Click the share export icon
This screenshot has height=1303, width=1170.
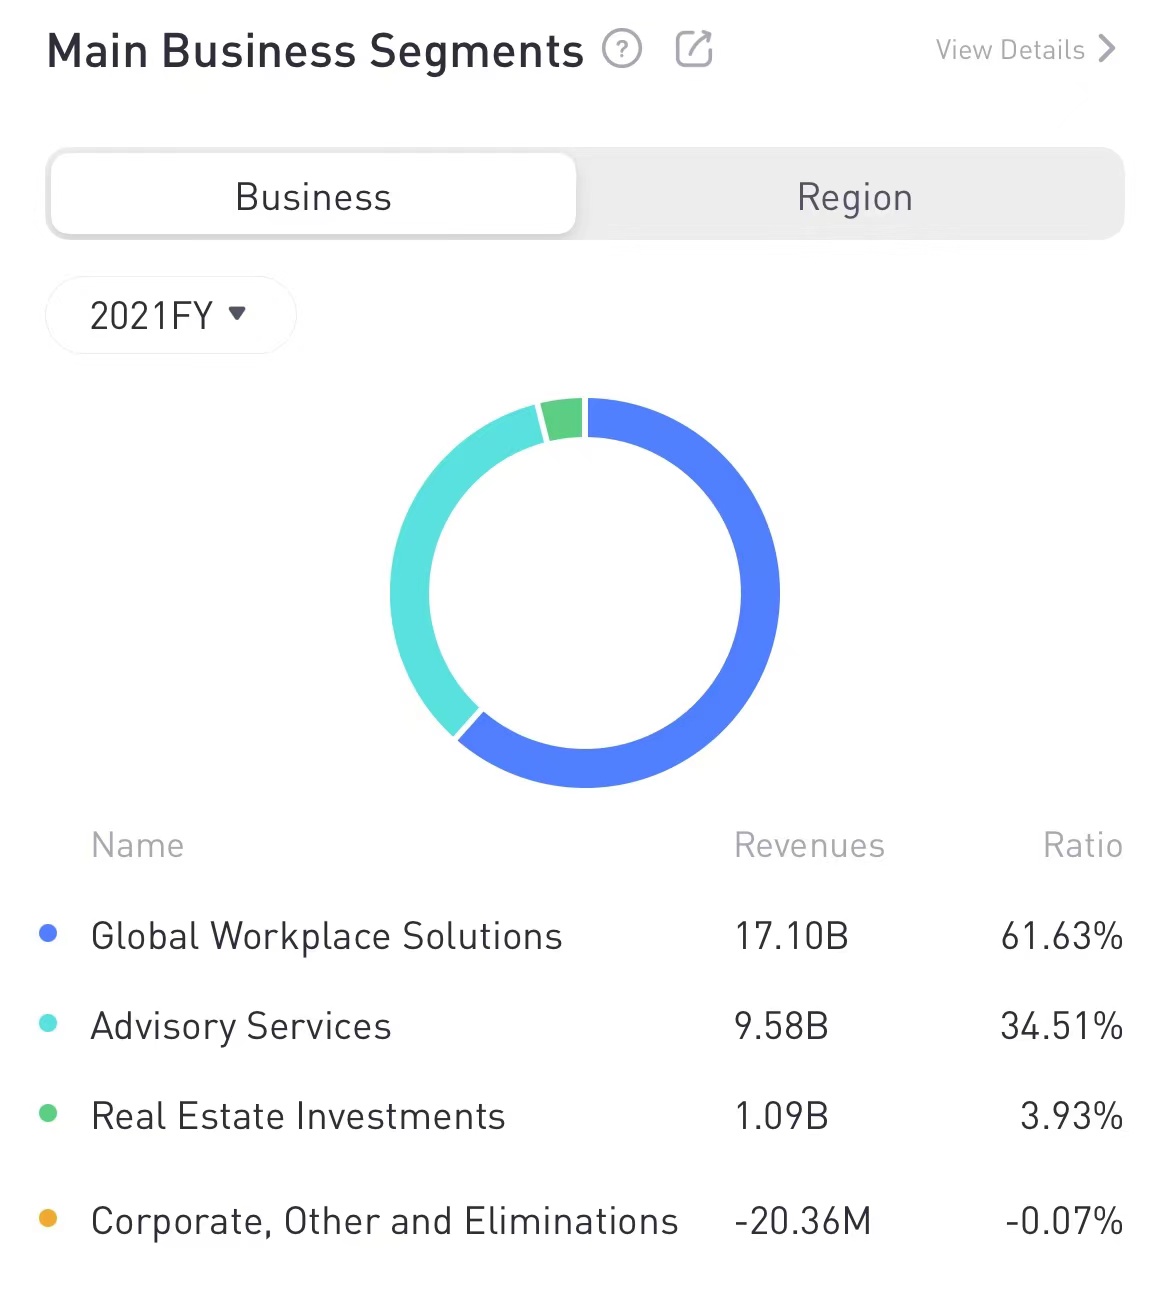pos(694,48)
